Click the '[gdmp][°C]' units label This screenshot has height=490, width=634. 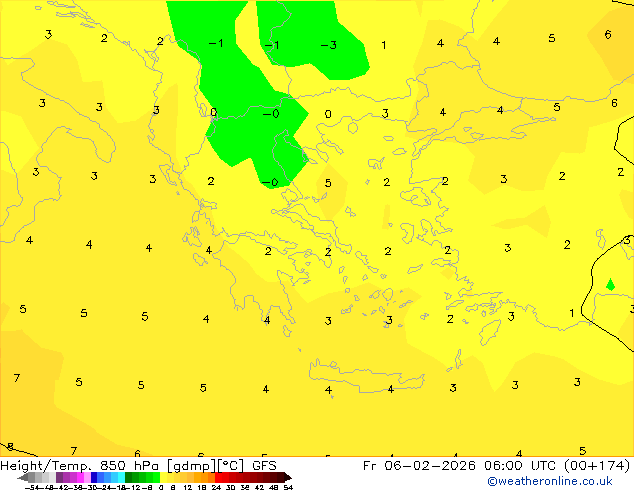205,466
